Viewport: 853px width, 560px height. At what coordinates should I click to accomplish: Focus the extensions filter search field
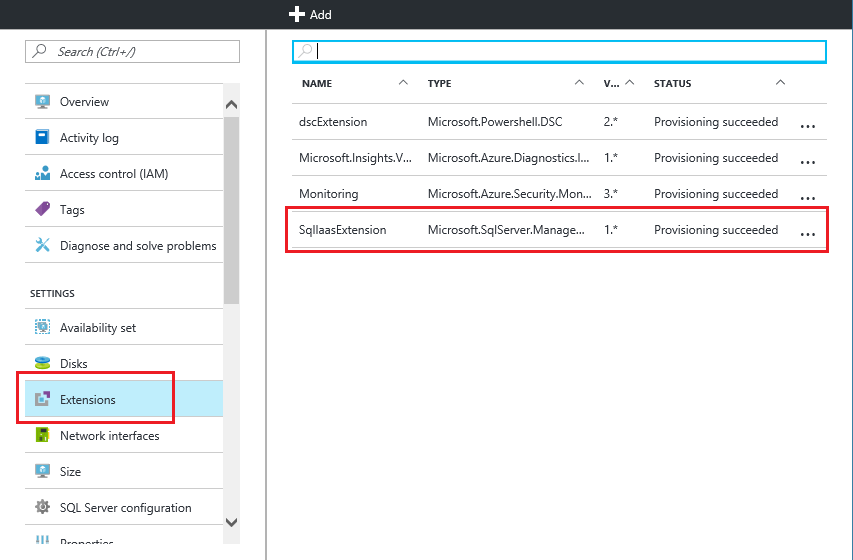[x=559, y=52]
